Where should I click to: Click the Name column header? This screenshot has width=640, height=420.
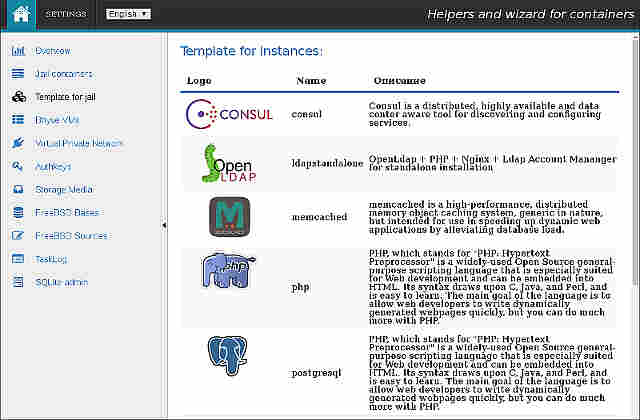click(x=311, y=80)
